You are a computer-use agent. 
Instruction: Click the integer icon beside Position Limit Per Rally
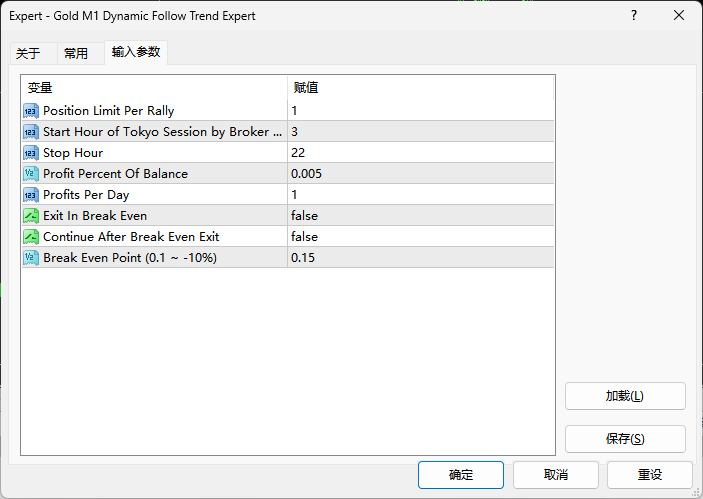tap(31, 111)
